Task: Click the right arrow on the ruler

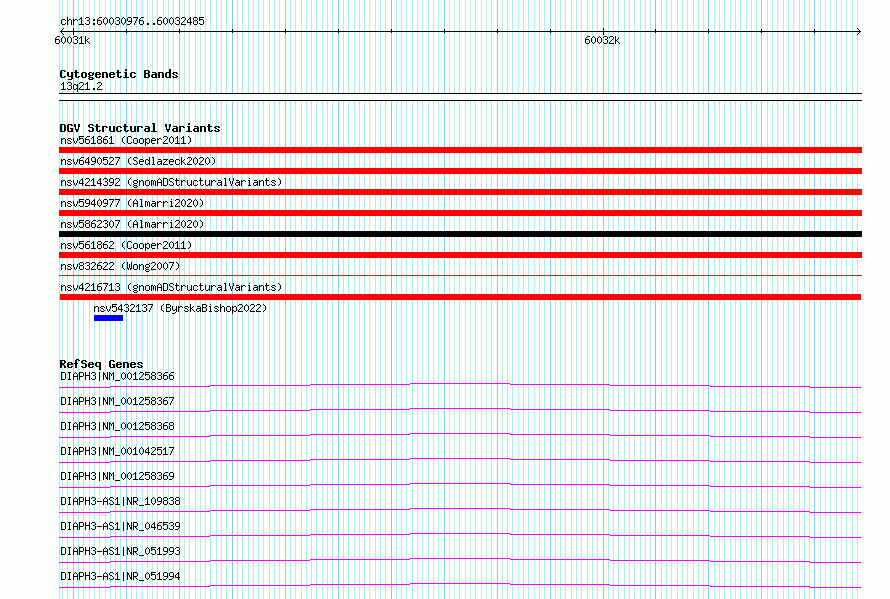Action: point(858,31)
